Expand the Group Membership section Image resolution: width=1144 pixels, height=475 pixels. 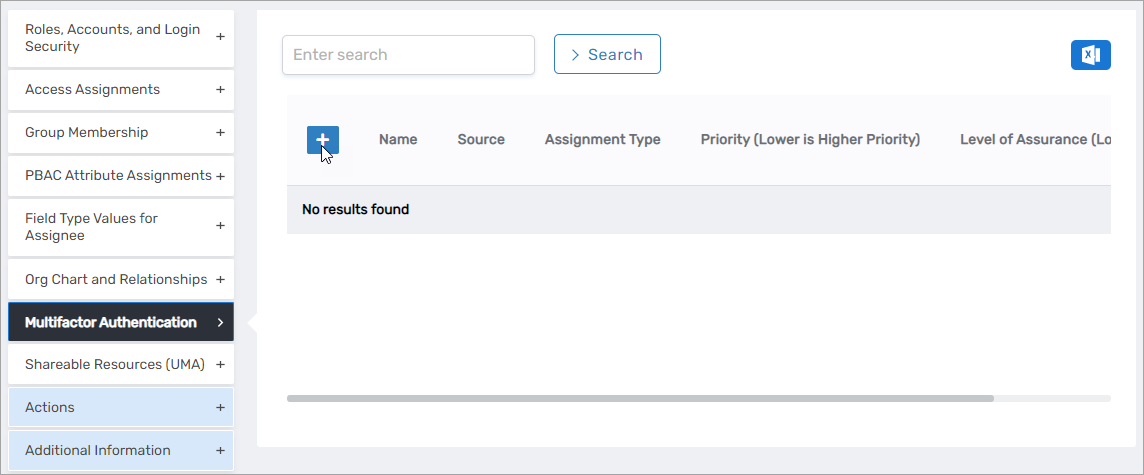(x=120, y=133)
